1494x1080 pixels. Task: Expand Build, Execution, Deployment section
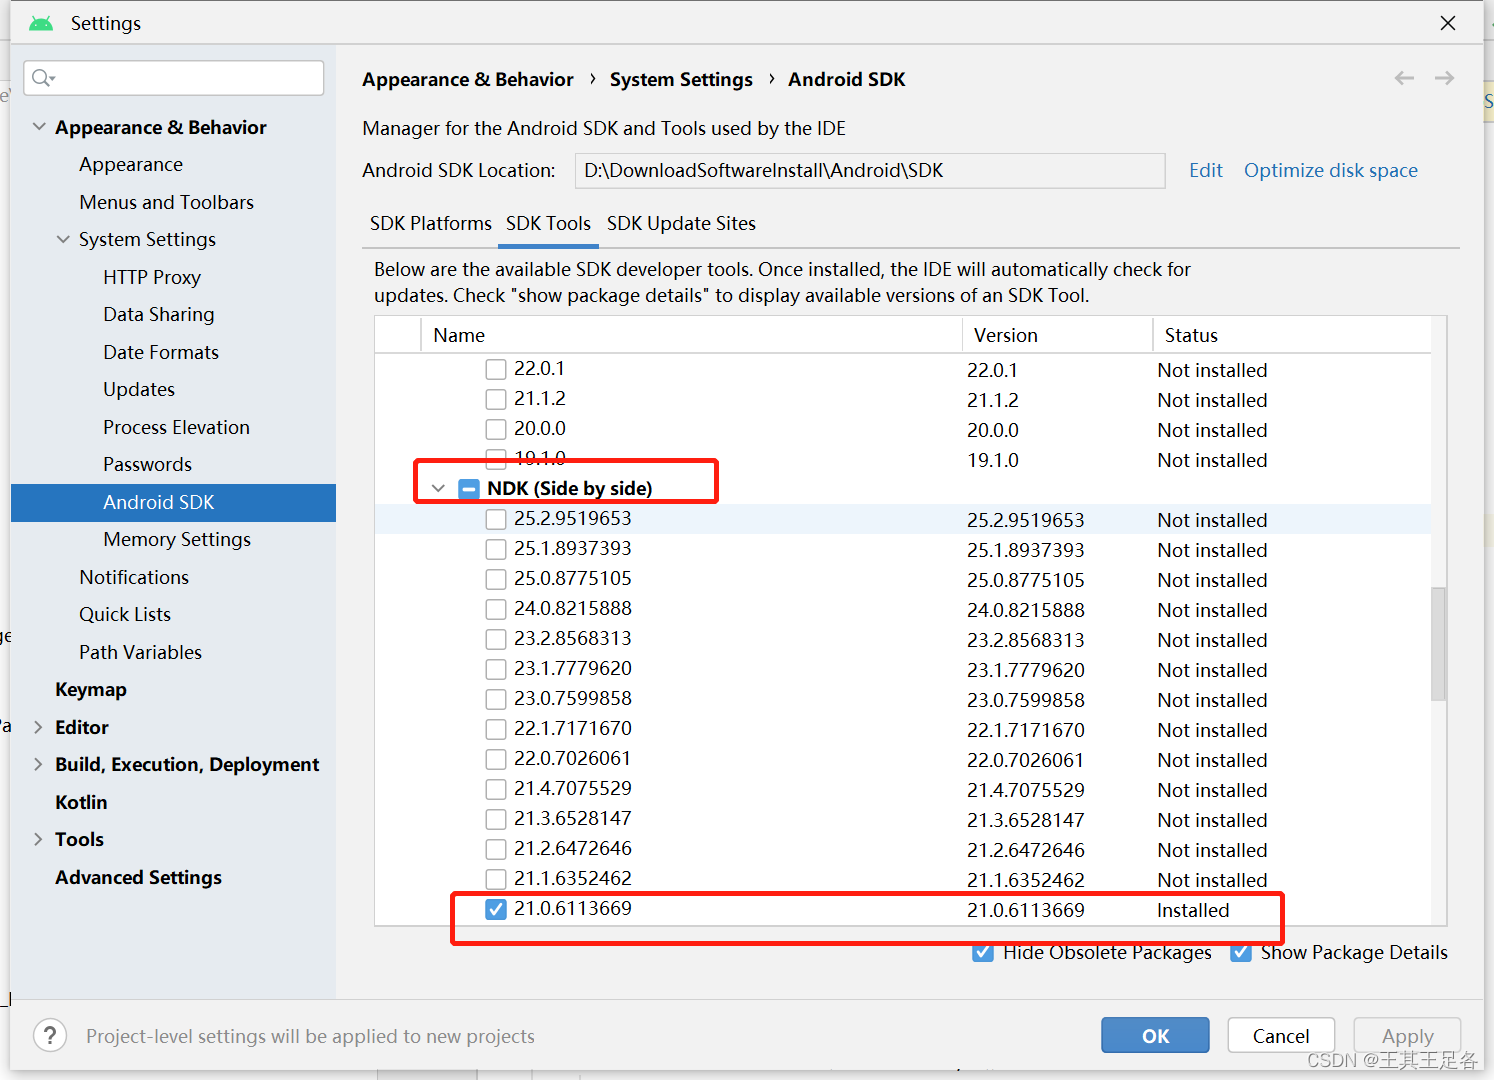tap(38, 764)
